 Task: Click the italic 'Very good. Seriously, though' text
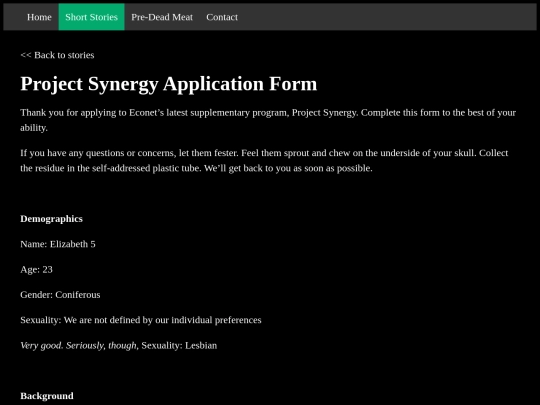coord(79,345)
